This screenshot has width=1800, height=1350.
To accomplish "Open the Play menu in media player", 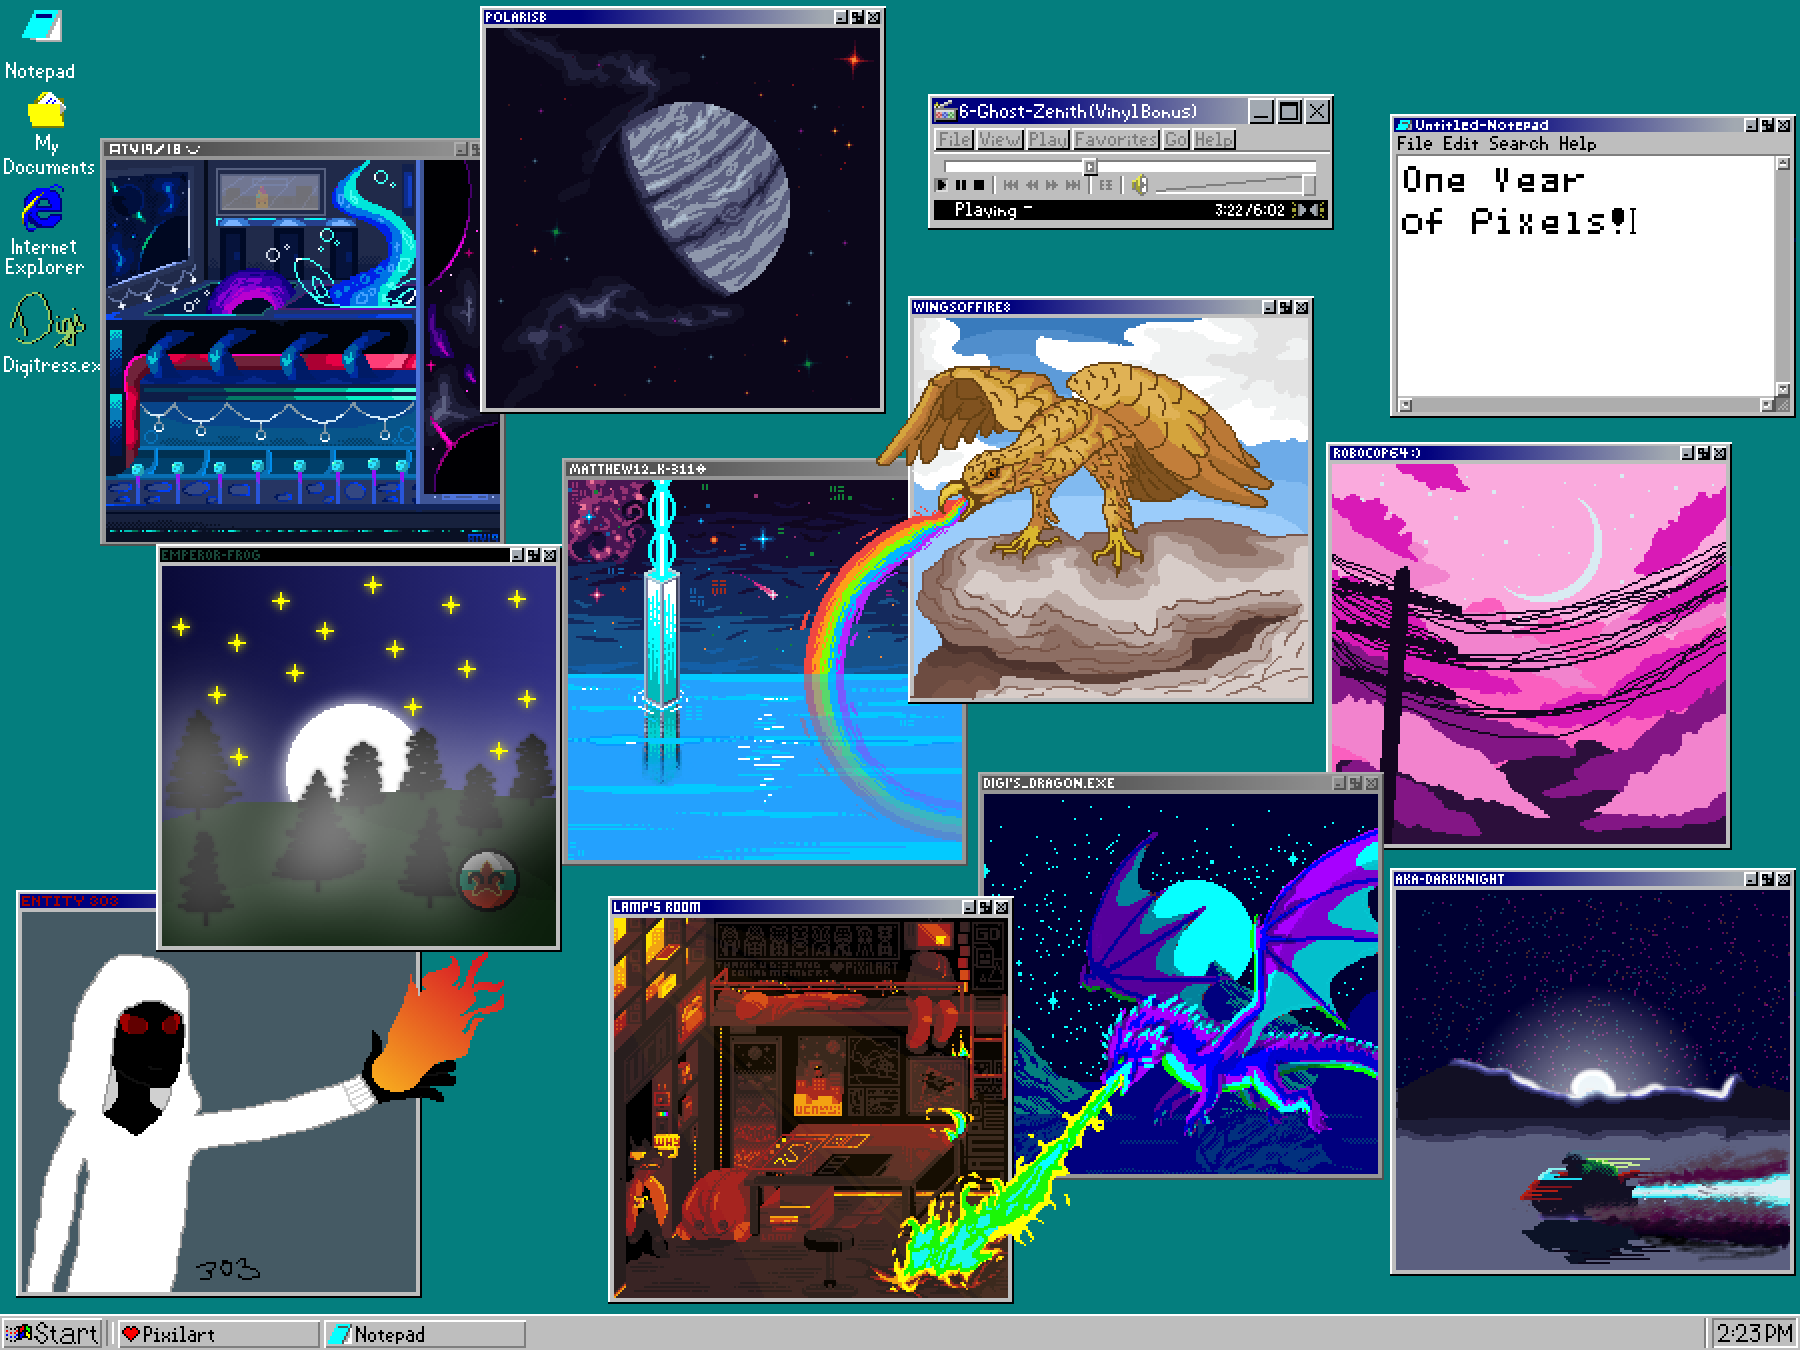I will coord(1048,140).
